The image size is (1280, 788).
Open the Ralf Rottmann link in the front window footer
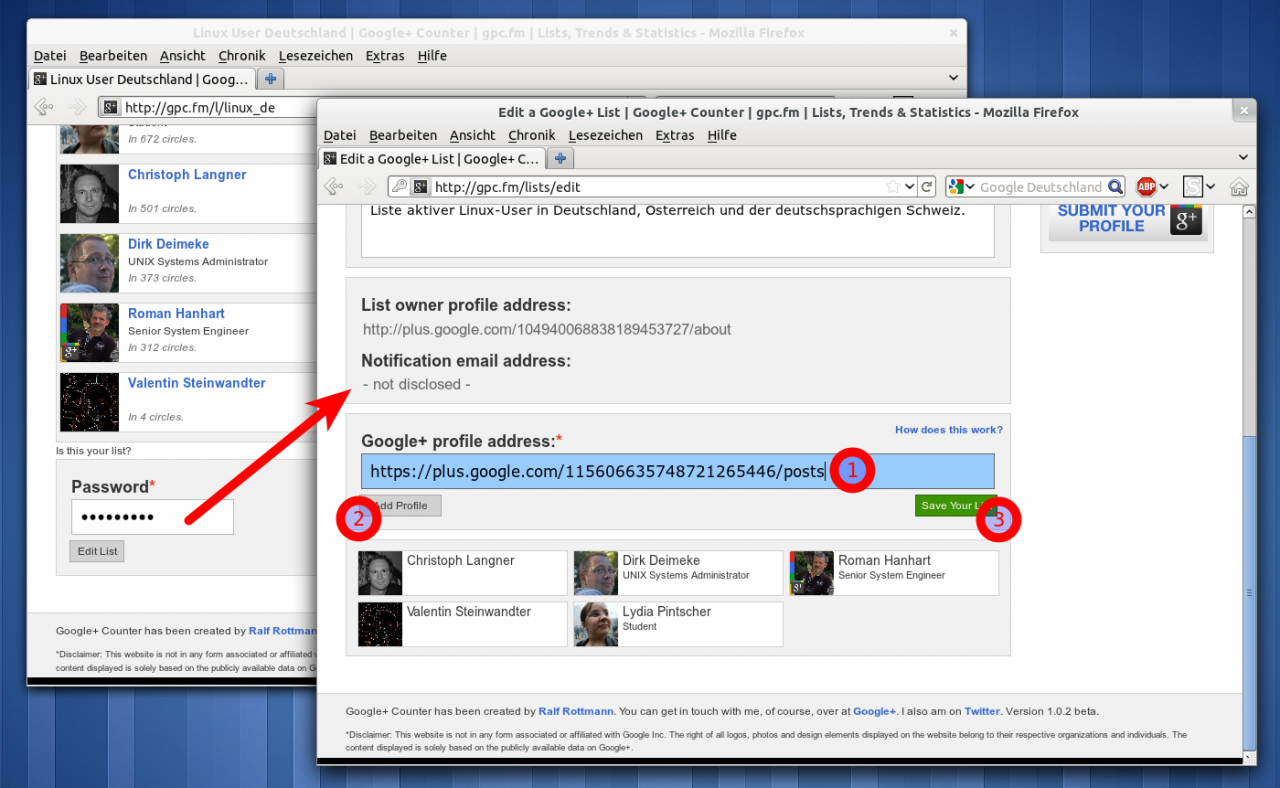pos(575,711)
